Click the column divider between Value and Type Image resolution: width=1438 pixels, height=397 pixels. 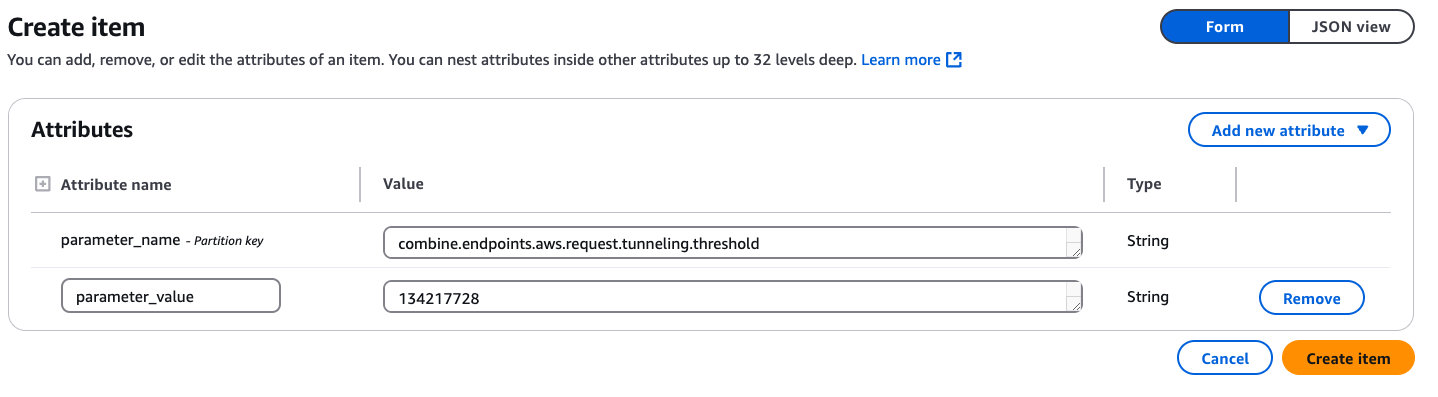[1104, 184]
